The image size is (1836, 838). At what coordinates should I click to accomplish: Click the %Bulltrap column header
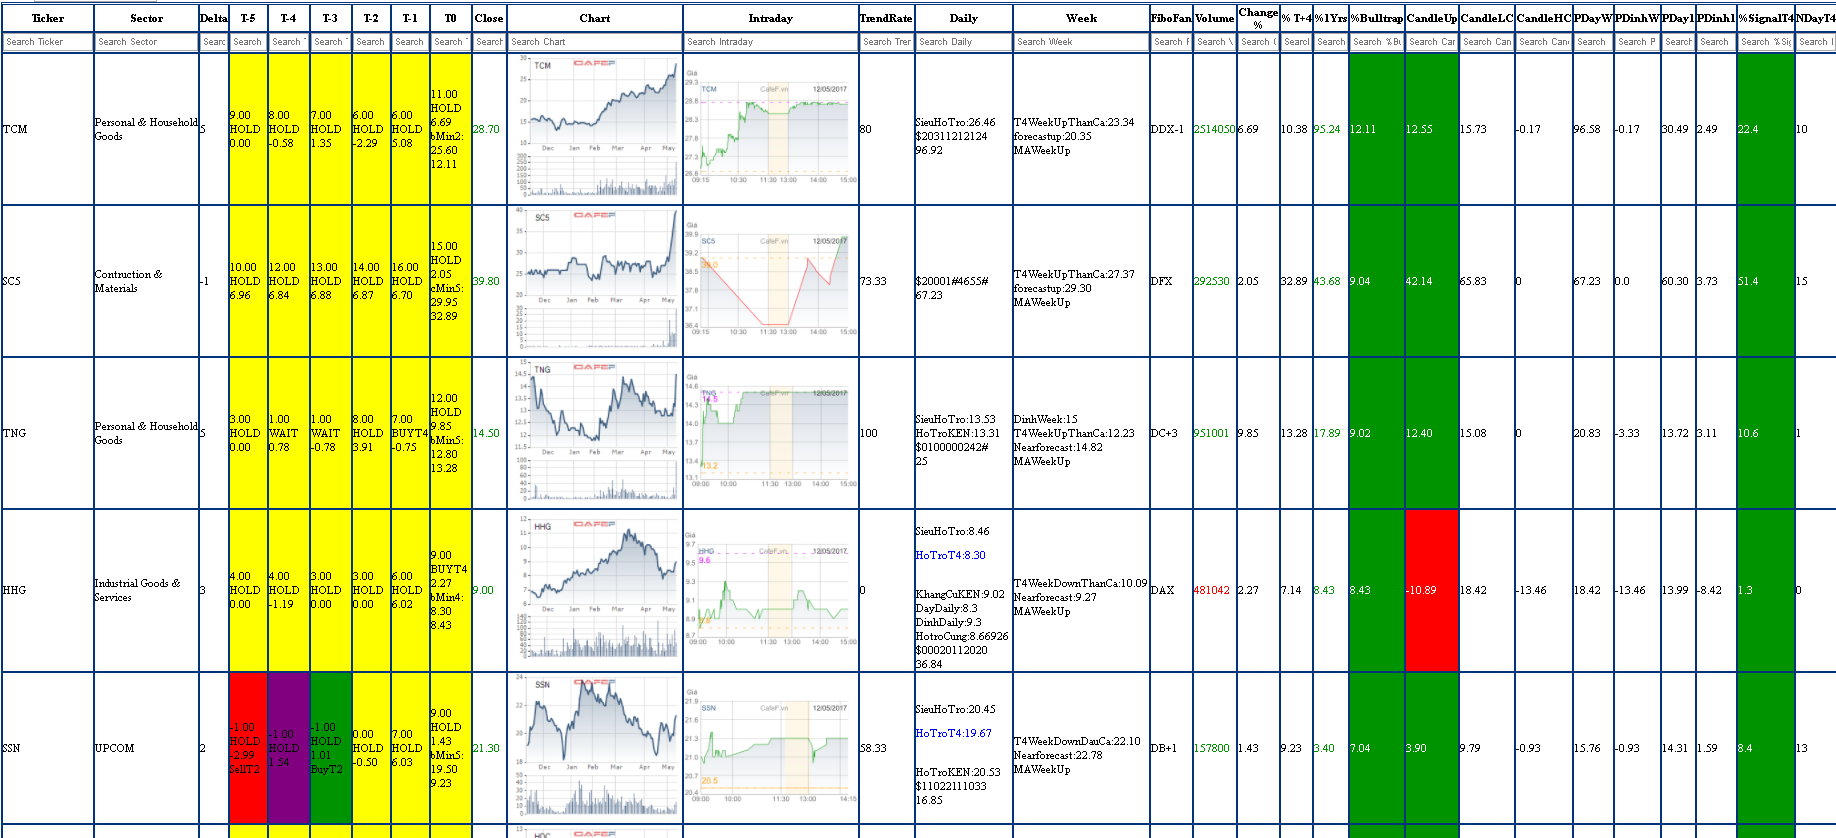click(1376, 18)
